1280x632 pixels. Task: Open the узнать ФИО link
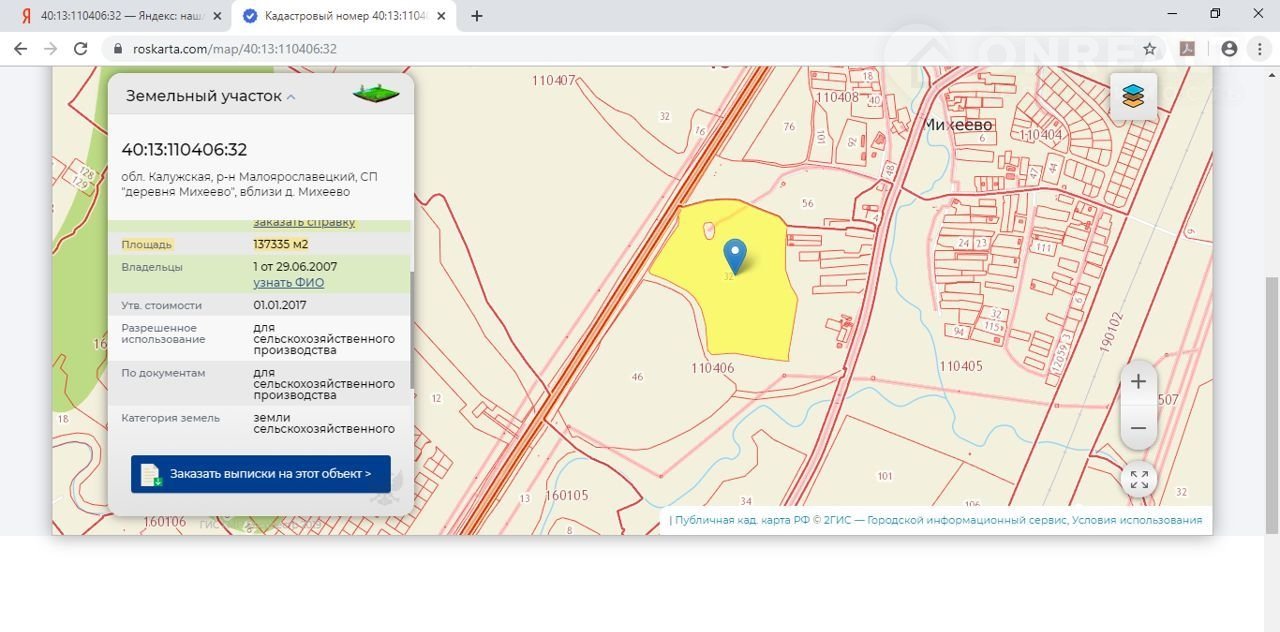(288, 283)
